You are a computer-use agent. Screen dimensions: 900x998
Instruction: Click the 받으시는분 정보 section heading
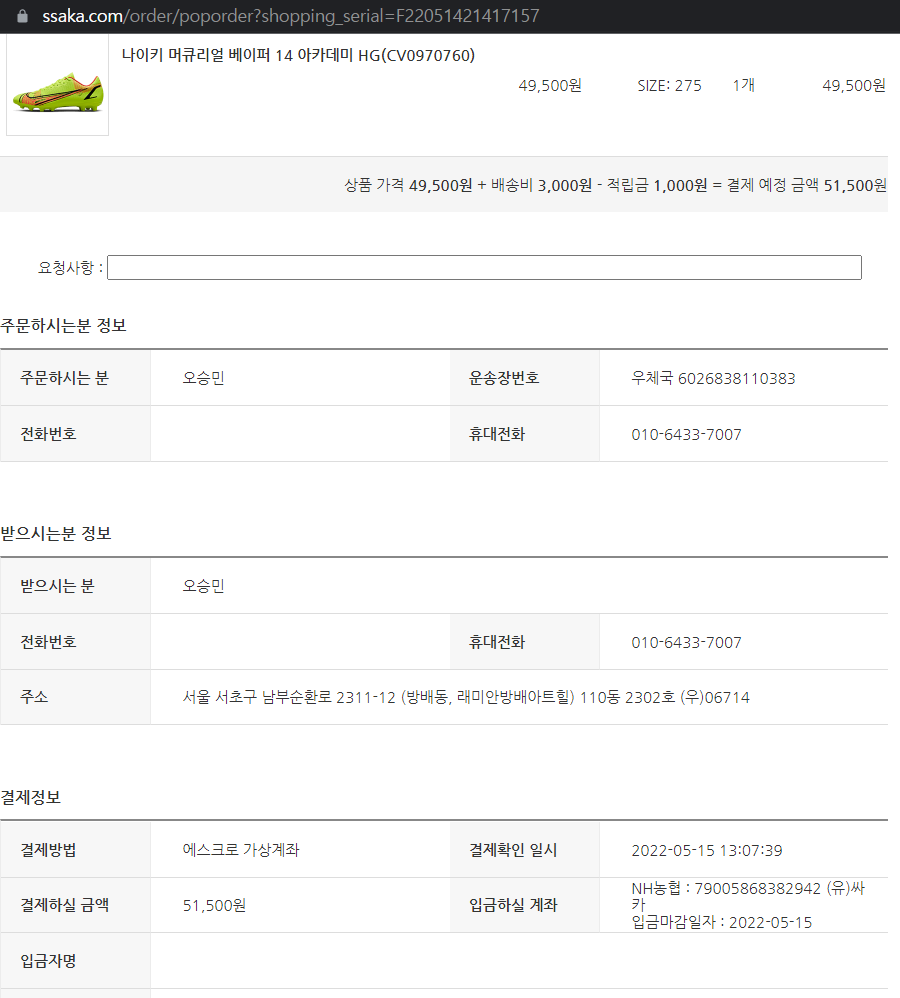56,533
